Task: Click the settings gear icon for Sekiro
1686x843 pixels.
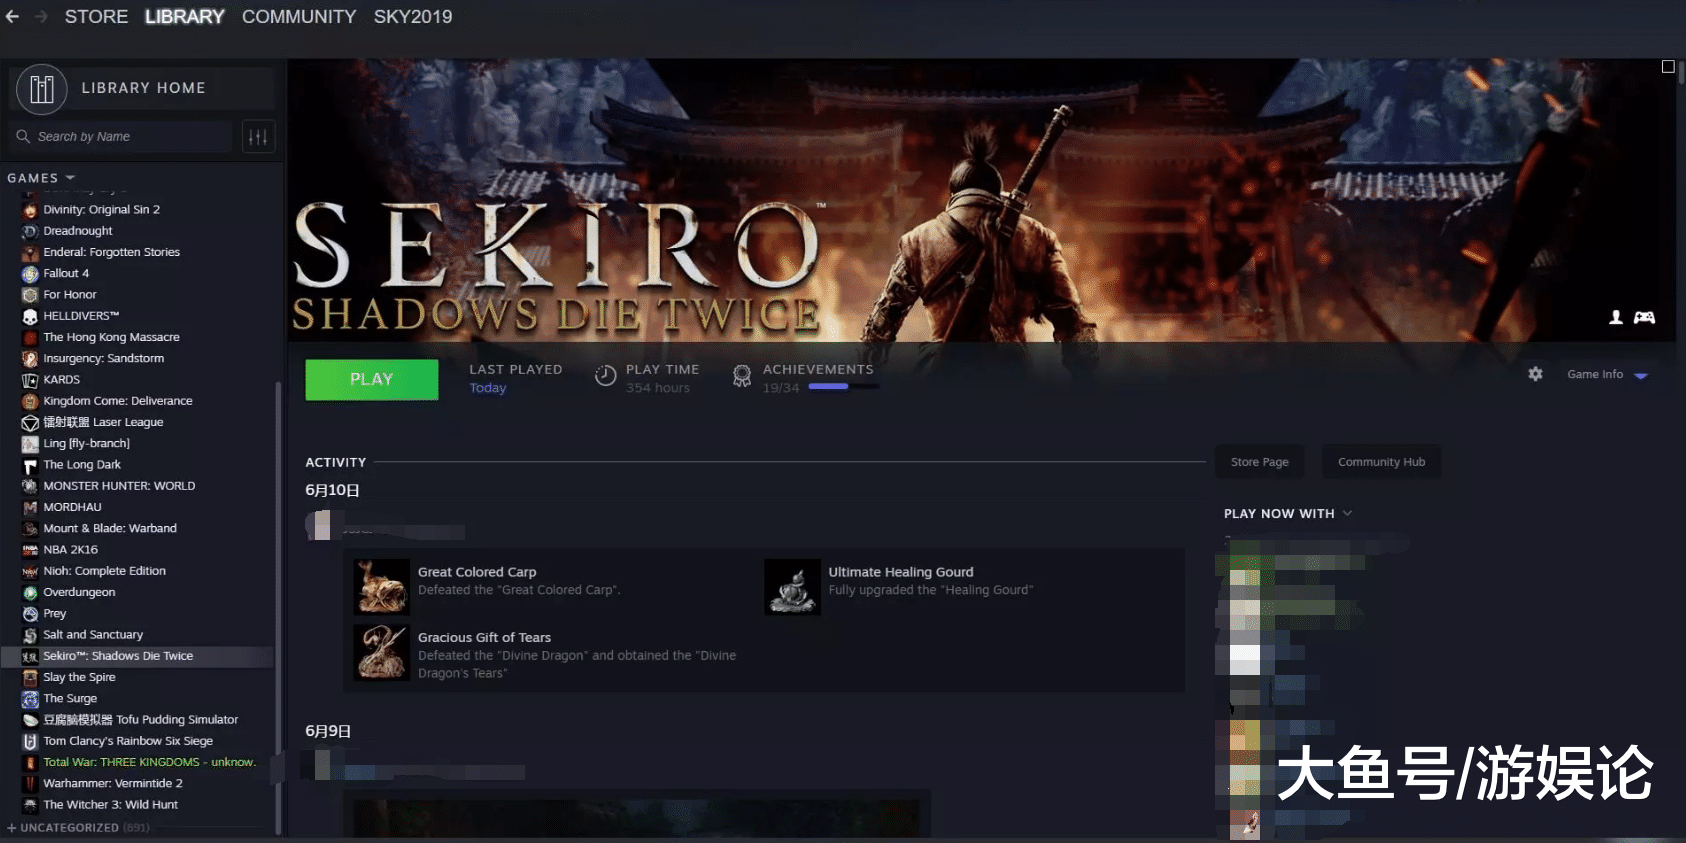Action: pyautogui.click(x=1535, y=374)
